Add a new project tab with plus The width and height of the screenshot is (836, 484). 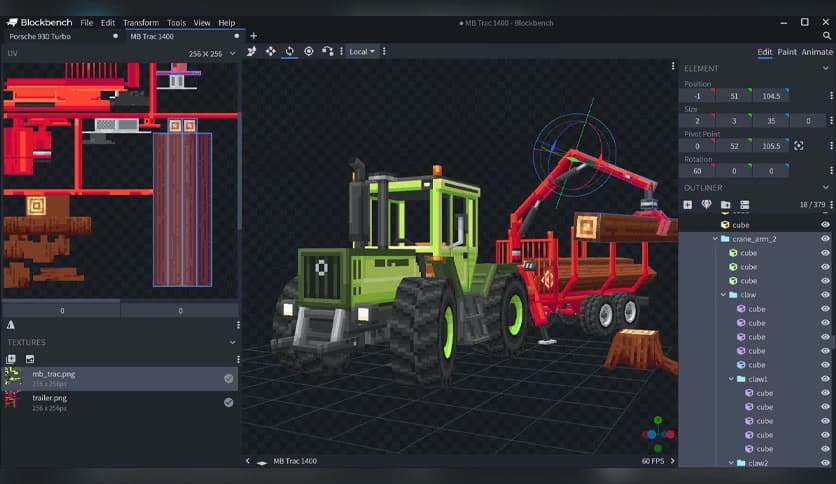(254, 36)
